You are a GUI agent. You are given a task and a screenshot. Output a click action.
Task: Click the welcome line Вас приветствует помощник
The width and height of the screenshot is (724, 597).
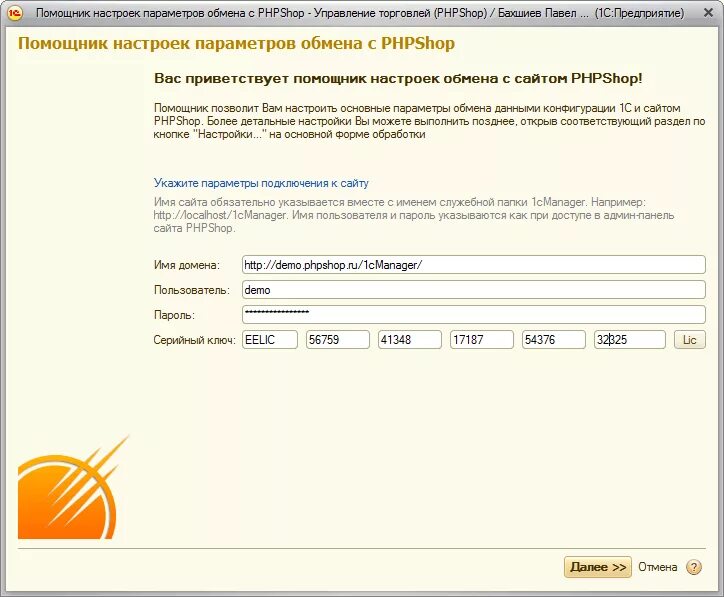pos(398,78)
